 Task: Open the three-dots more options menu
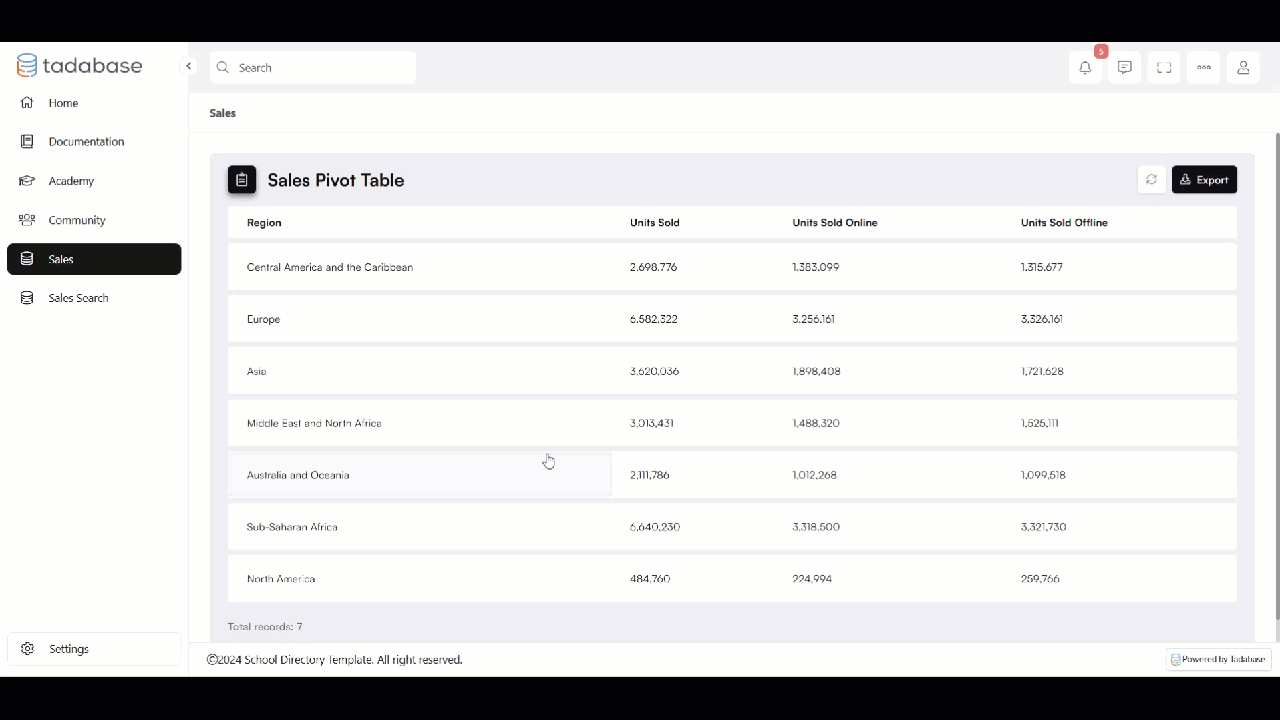[x=1203, y=68]
